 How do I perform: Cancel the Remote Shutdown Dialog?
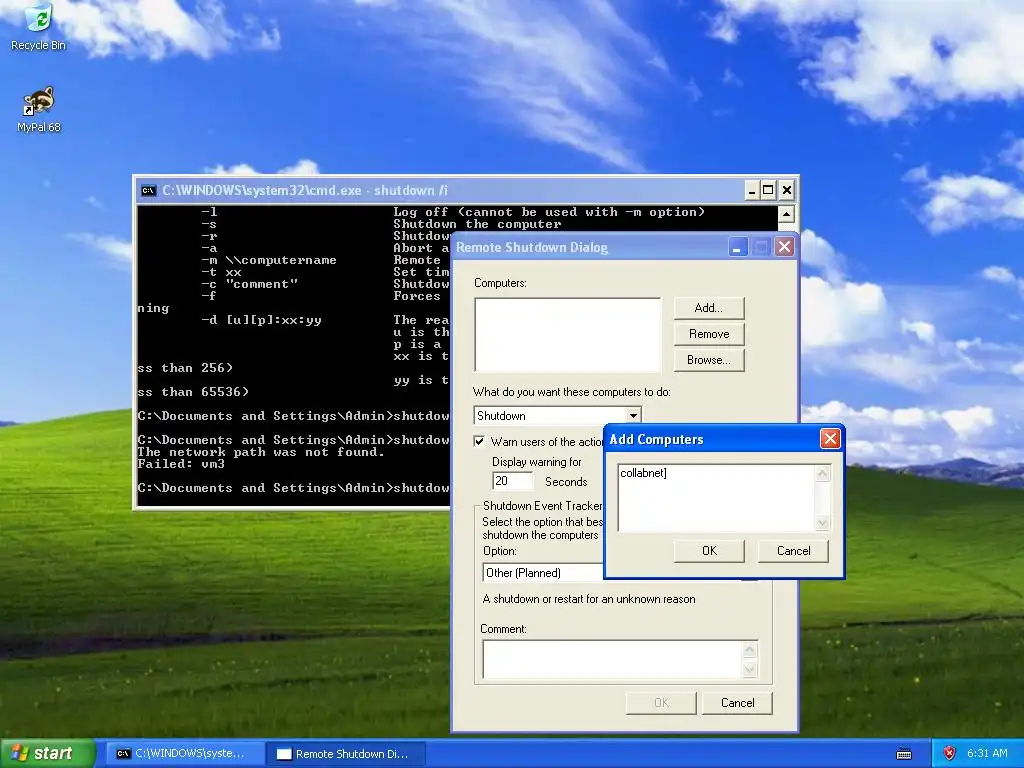coord(737,703)
